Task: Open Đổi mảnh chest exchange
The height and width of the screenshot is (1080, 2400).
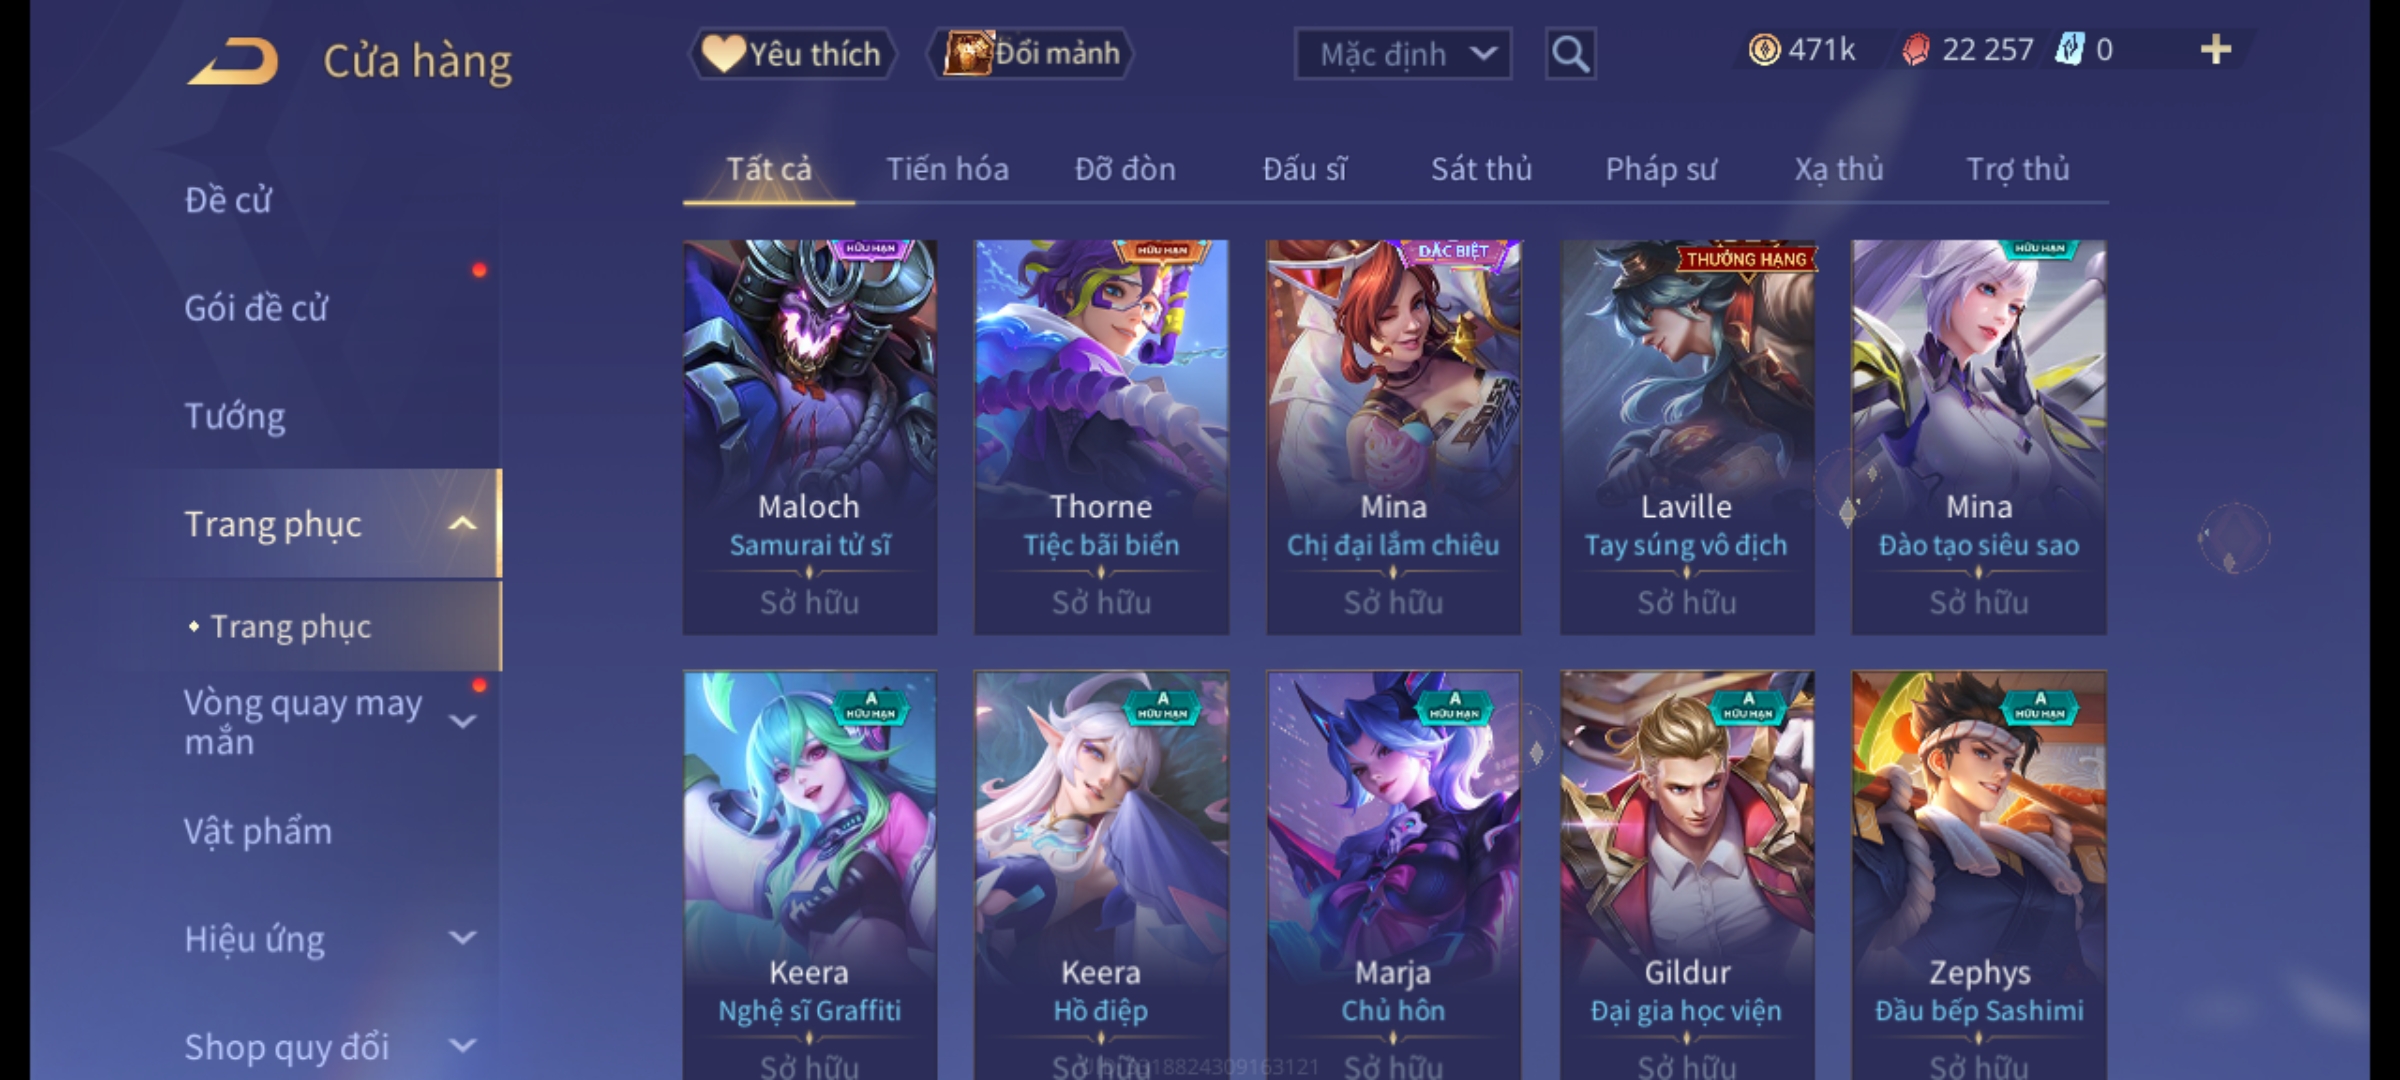Action: [1030, 54]
